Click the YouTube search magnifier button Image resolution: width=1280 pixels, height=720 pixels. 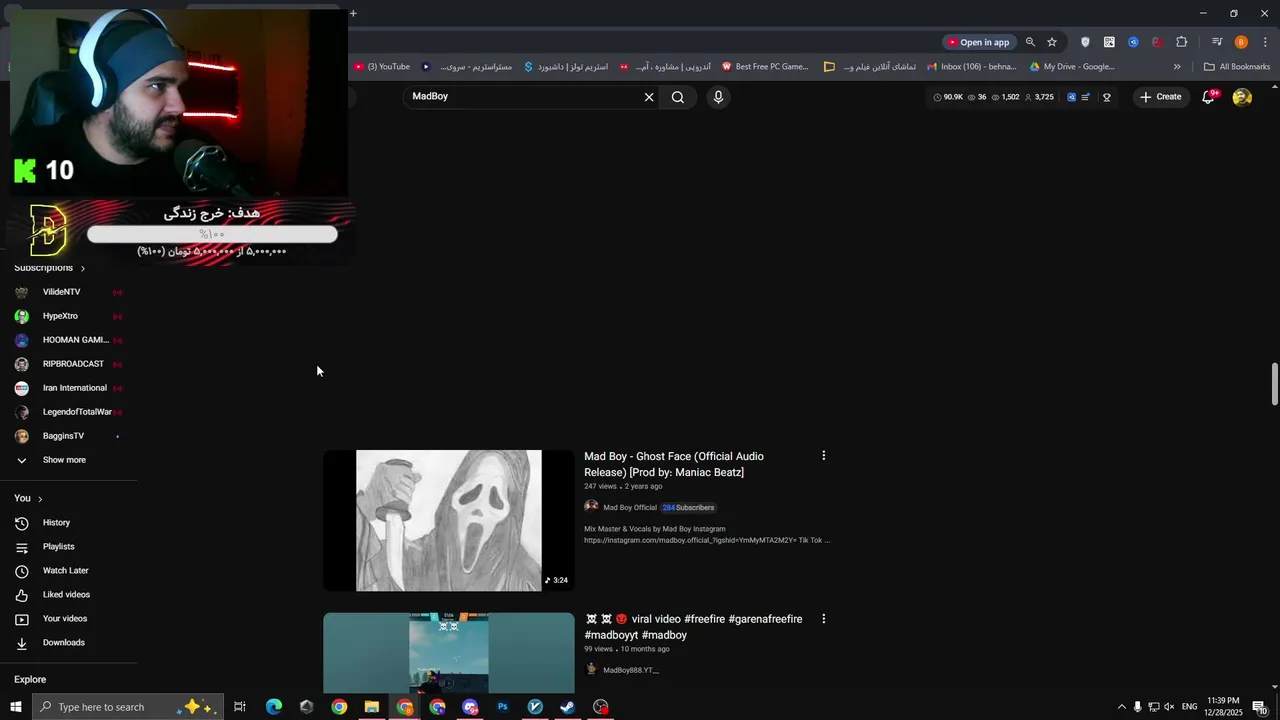click(678, 97)
